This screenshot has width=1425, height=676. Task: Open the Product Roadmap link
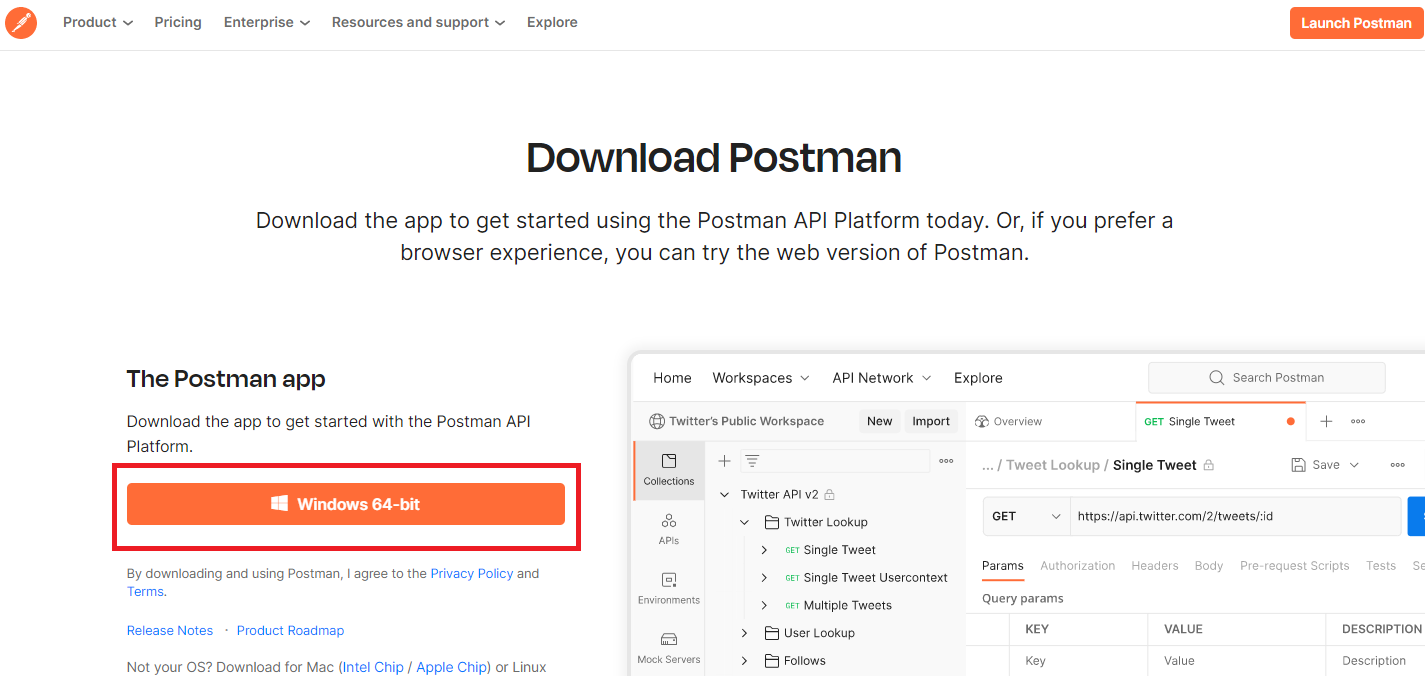coord(290,631)
